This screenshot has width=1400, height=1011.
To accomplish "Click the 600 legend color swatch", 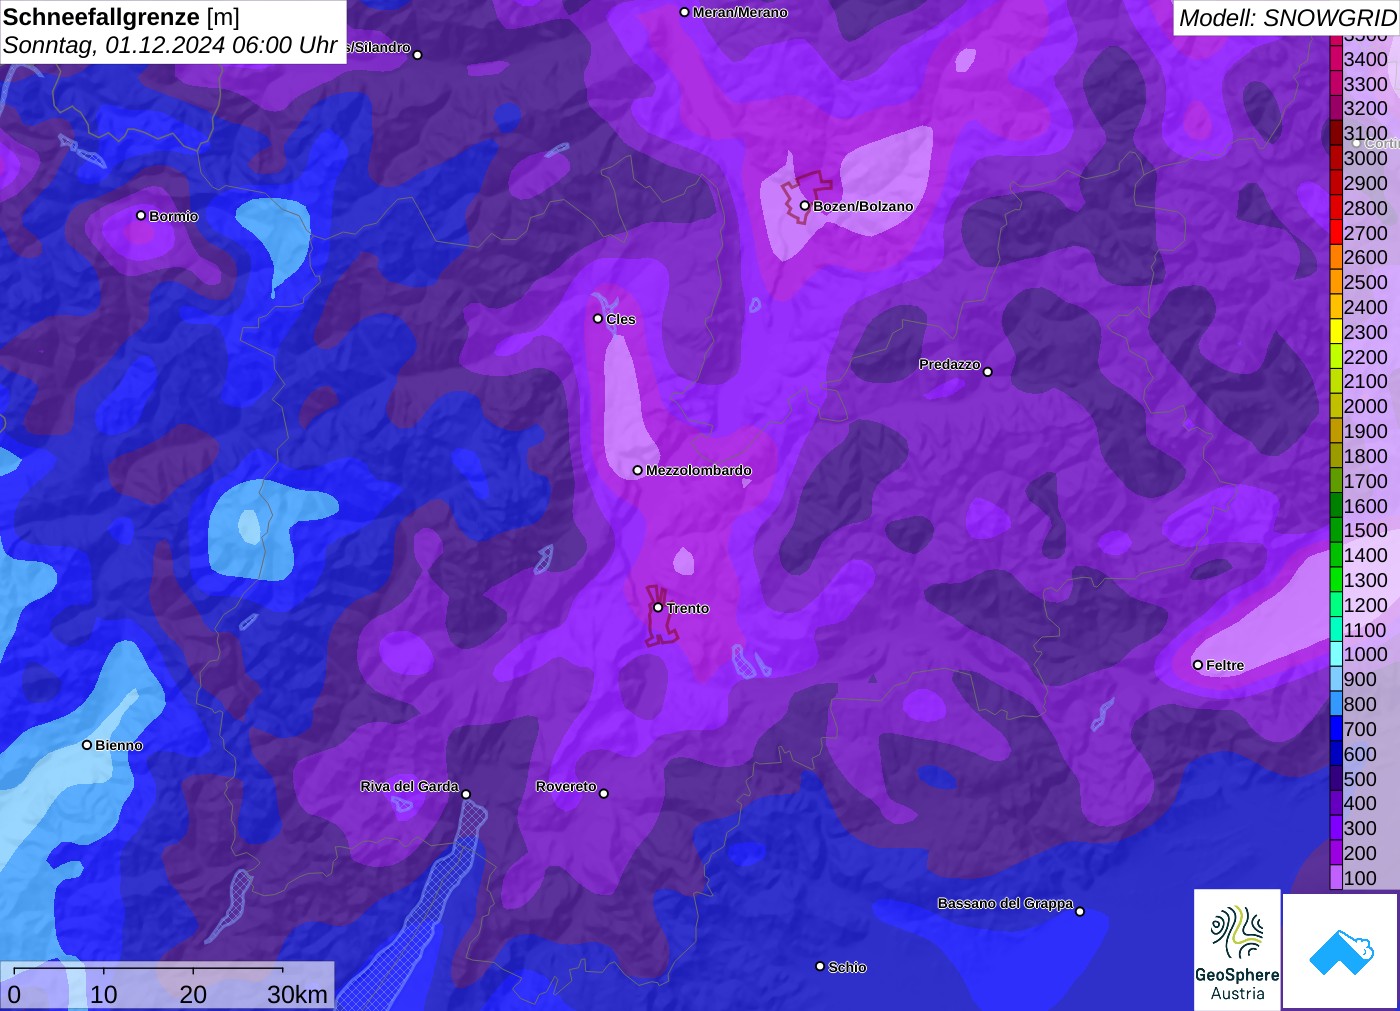I will click(1335, 753).
